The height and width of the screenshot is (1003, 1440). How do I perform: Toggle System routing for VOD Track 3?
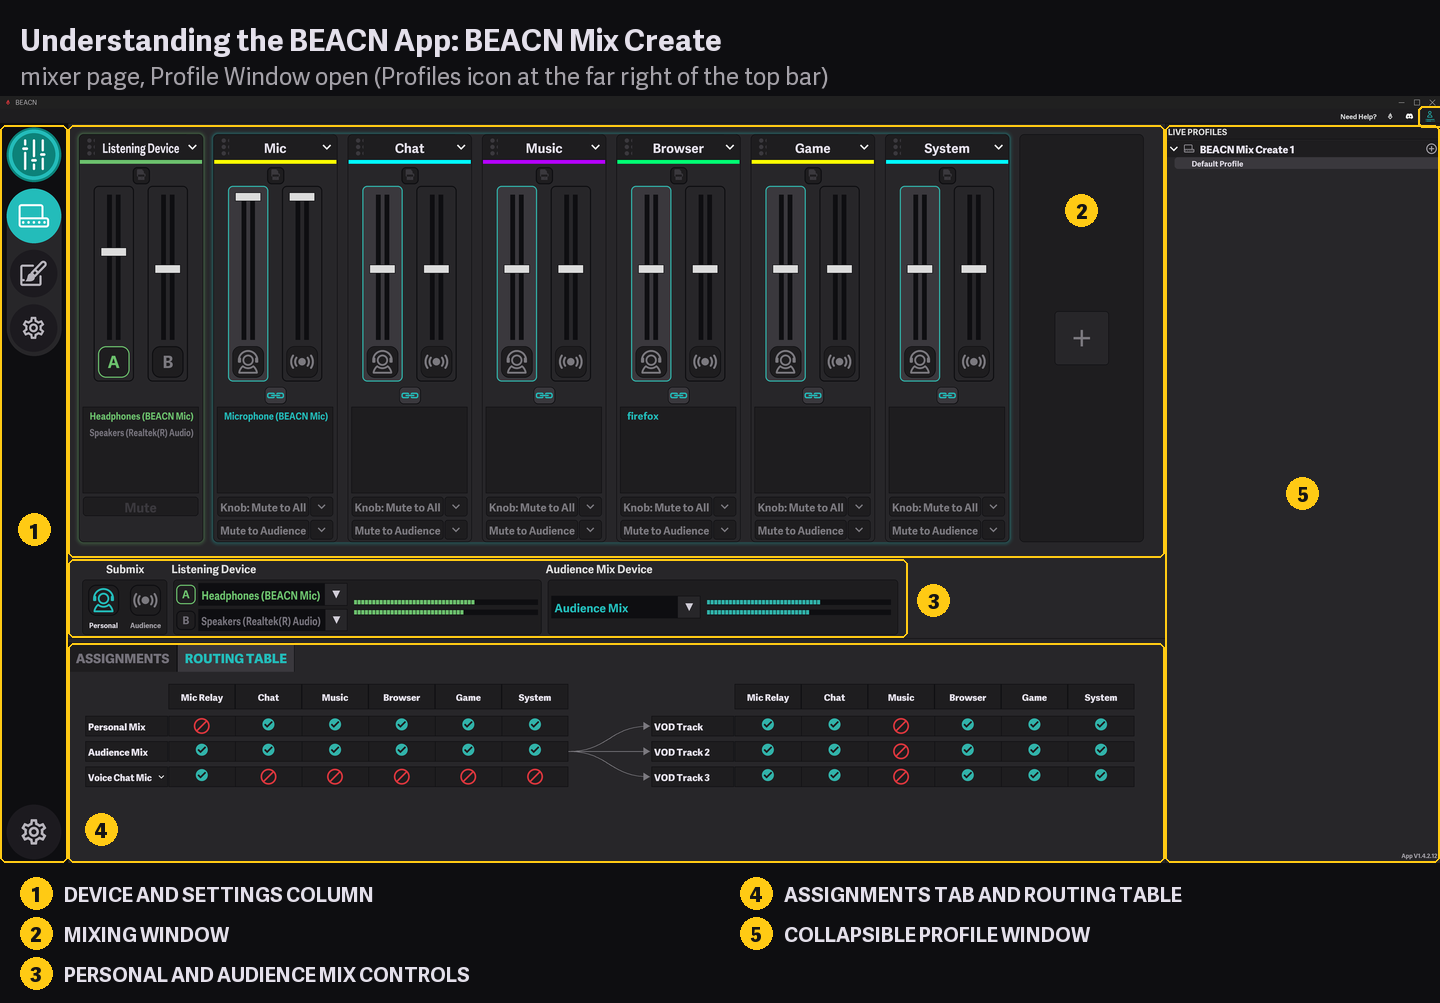(x=1101, y=775)
